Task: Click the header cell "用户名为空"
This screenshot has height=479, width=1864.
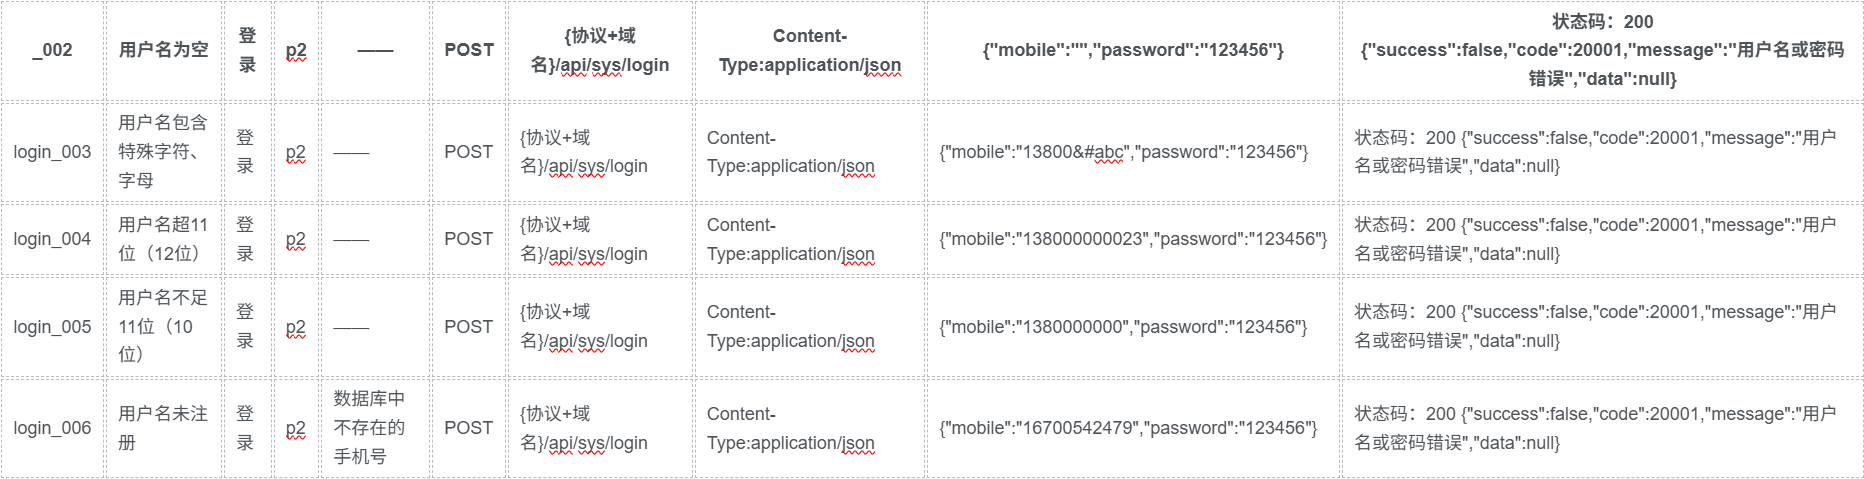Action: (164, 50)
